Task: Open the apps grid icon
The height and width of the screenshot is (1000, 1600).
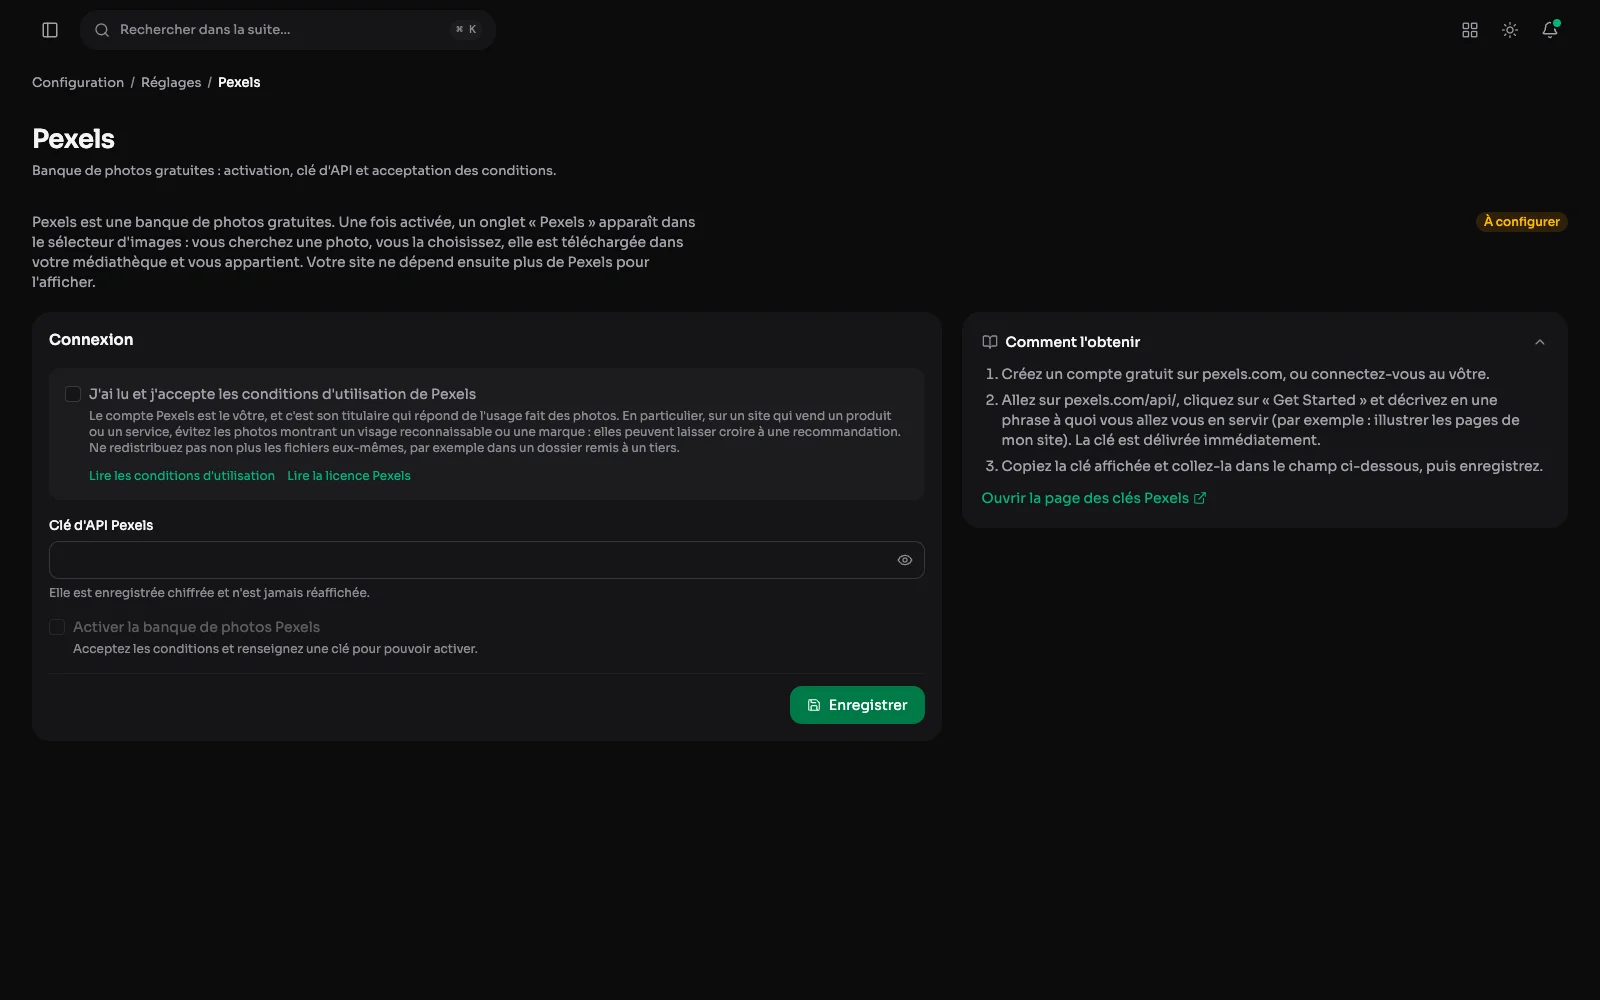Action: (1470, 30)
